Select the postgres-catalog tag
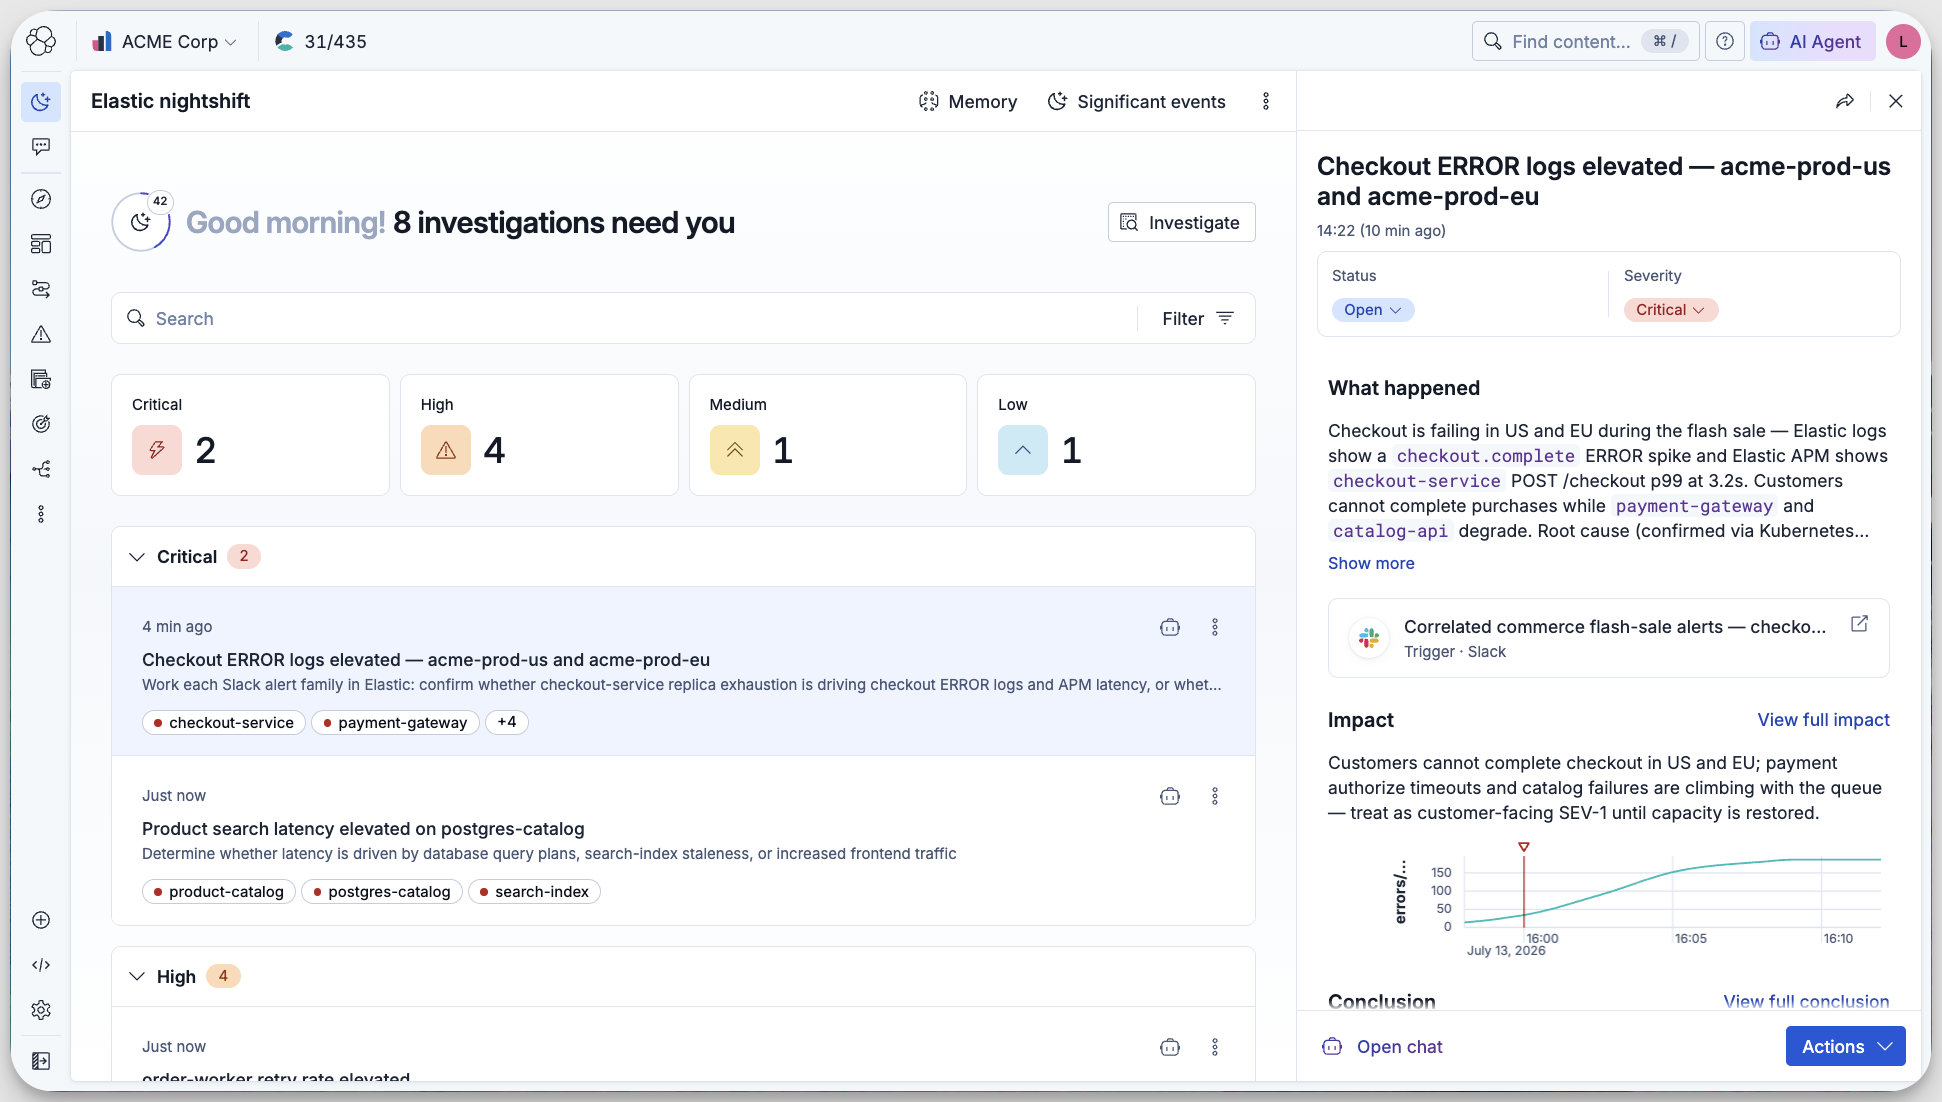Image resolution: width=1942 pixels, height=1102 pixels. pyautogui.click(x=382, y=891)
